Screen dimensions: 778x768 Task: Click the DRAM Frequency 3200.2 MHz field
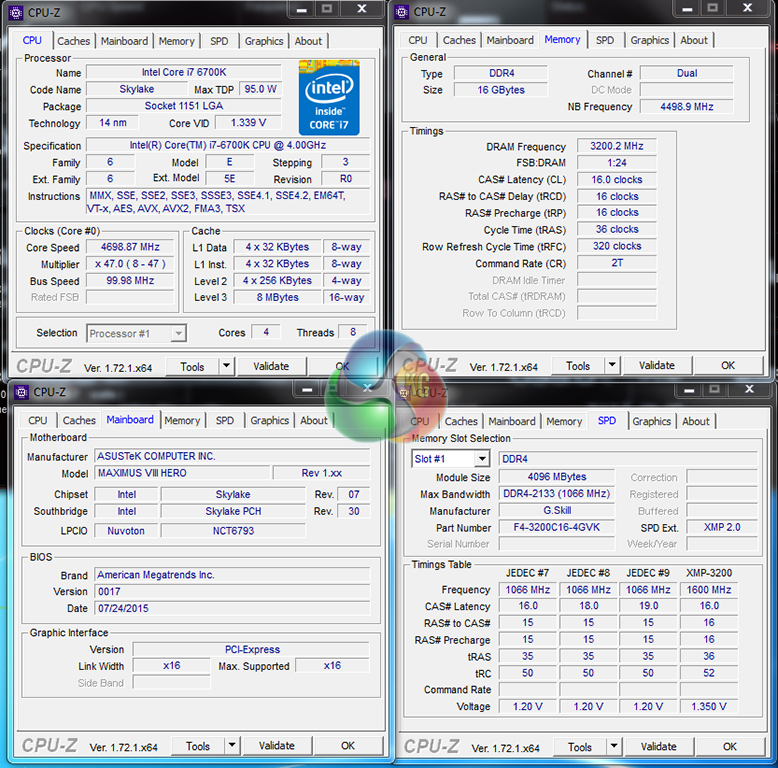pyautogui.click(x=617, y=146)
